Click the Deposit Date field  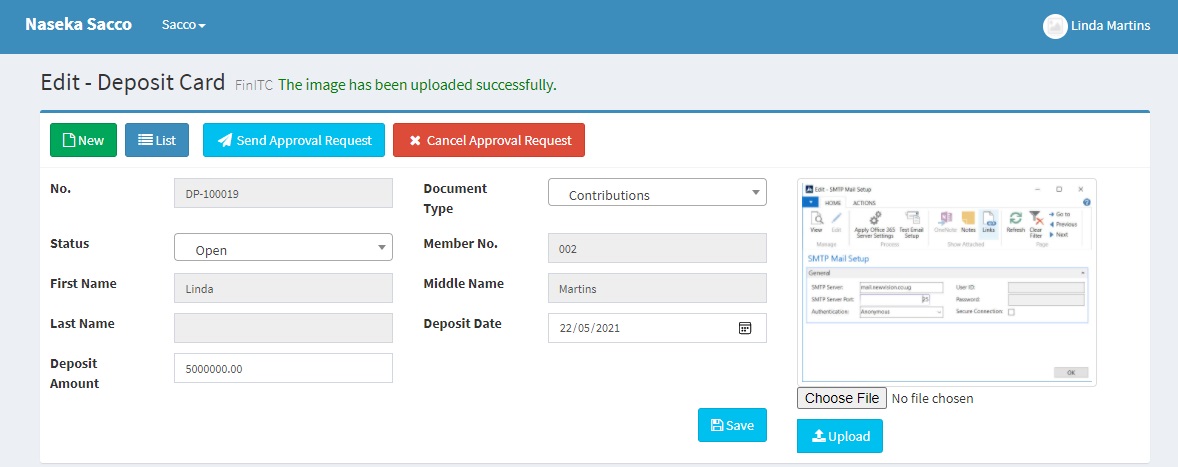640,328
